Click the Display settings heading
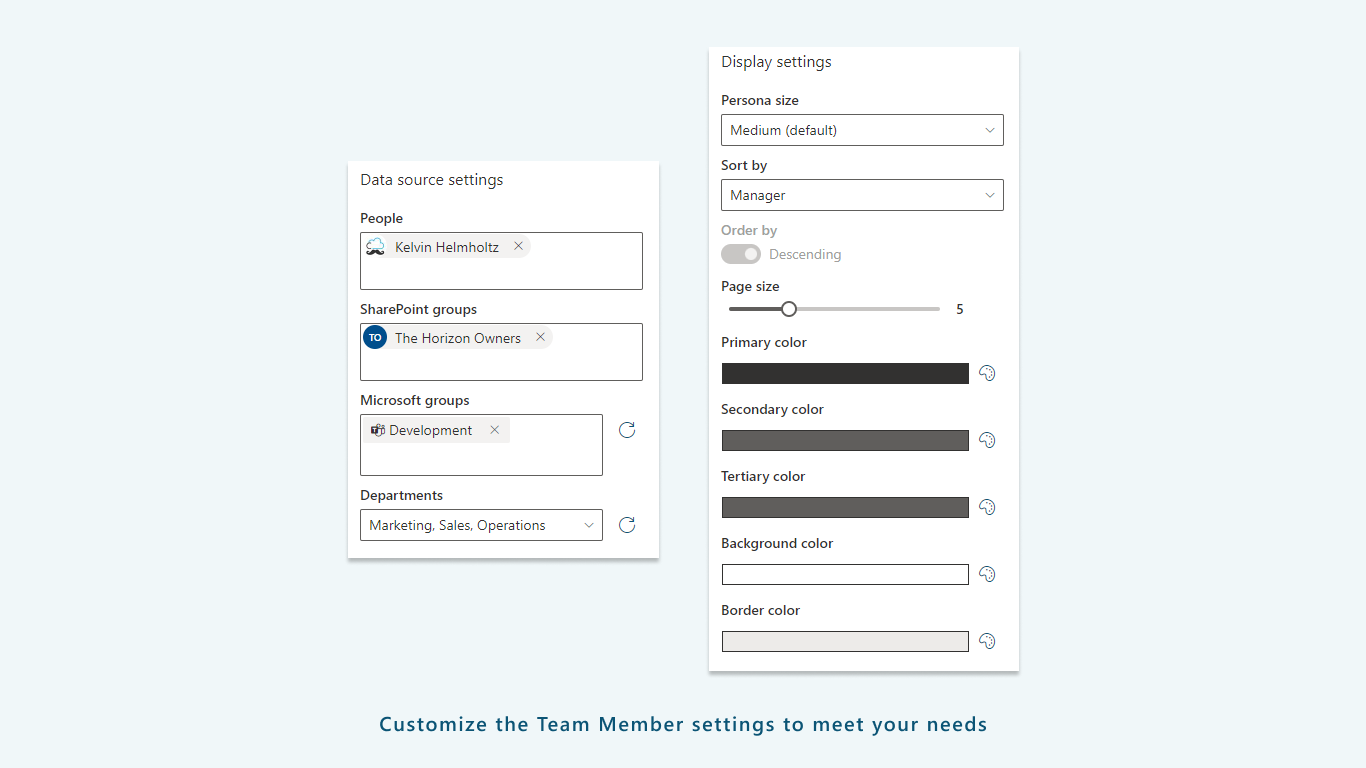 tap(776, 62)
